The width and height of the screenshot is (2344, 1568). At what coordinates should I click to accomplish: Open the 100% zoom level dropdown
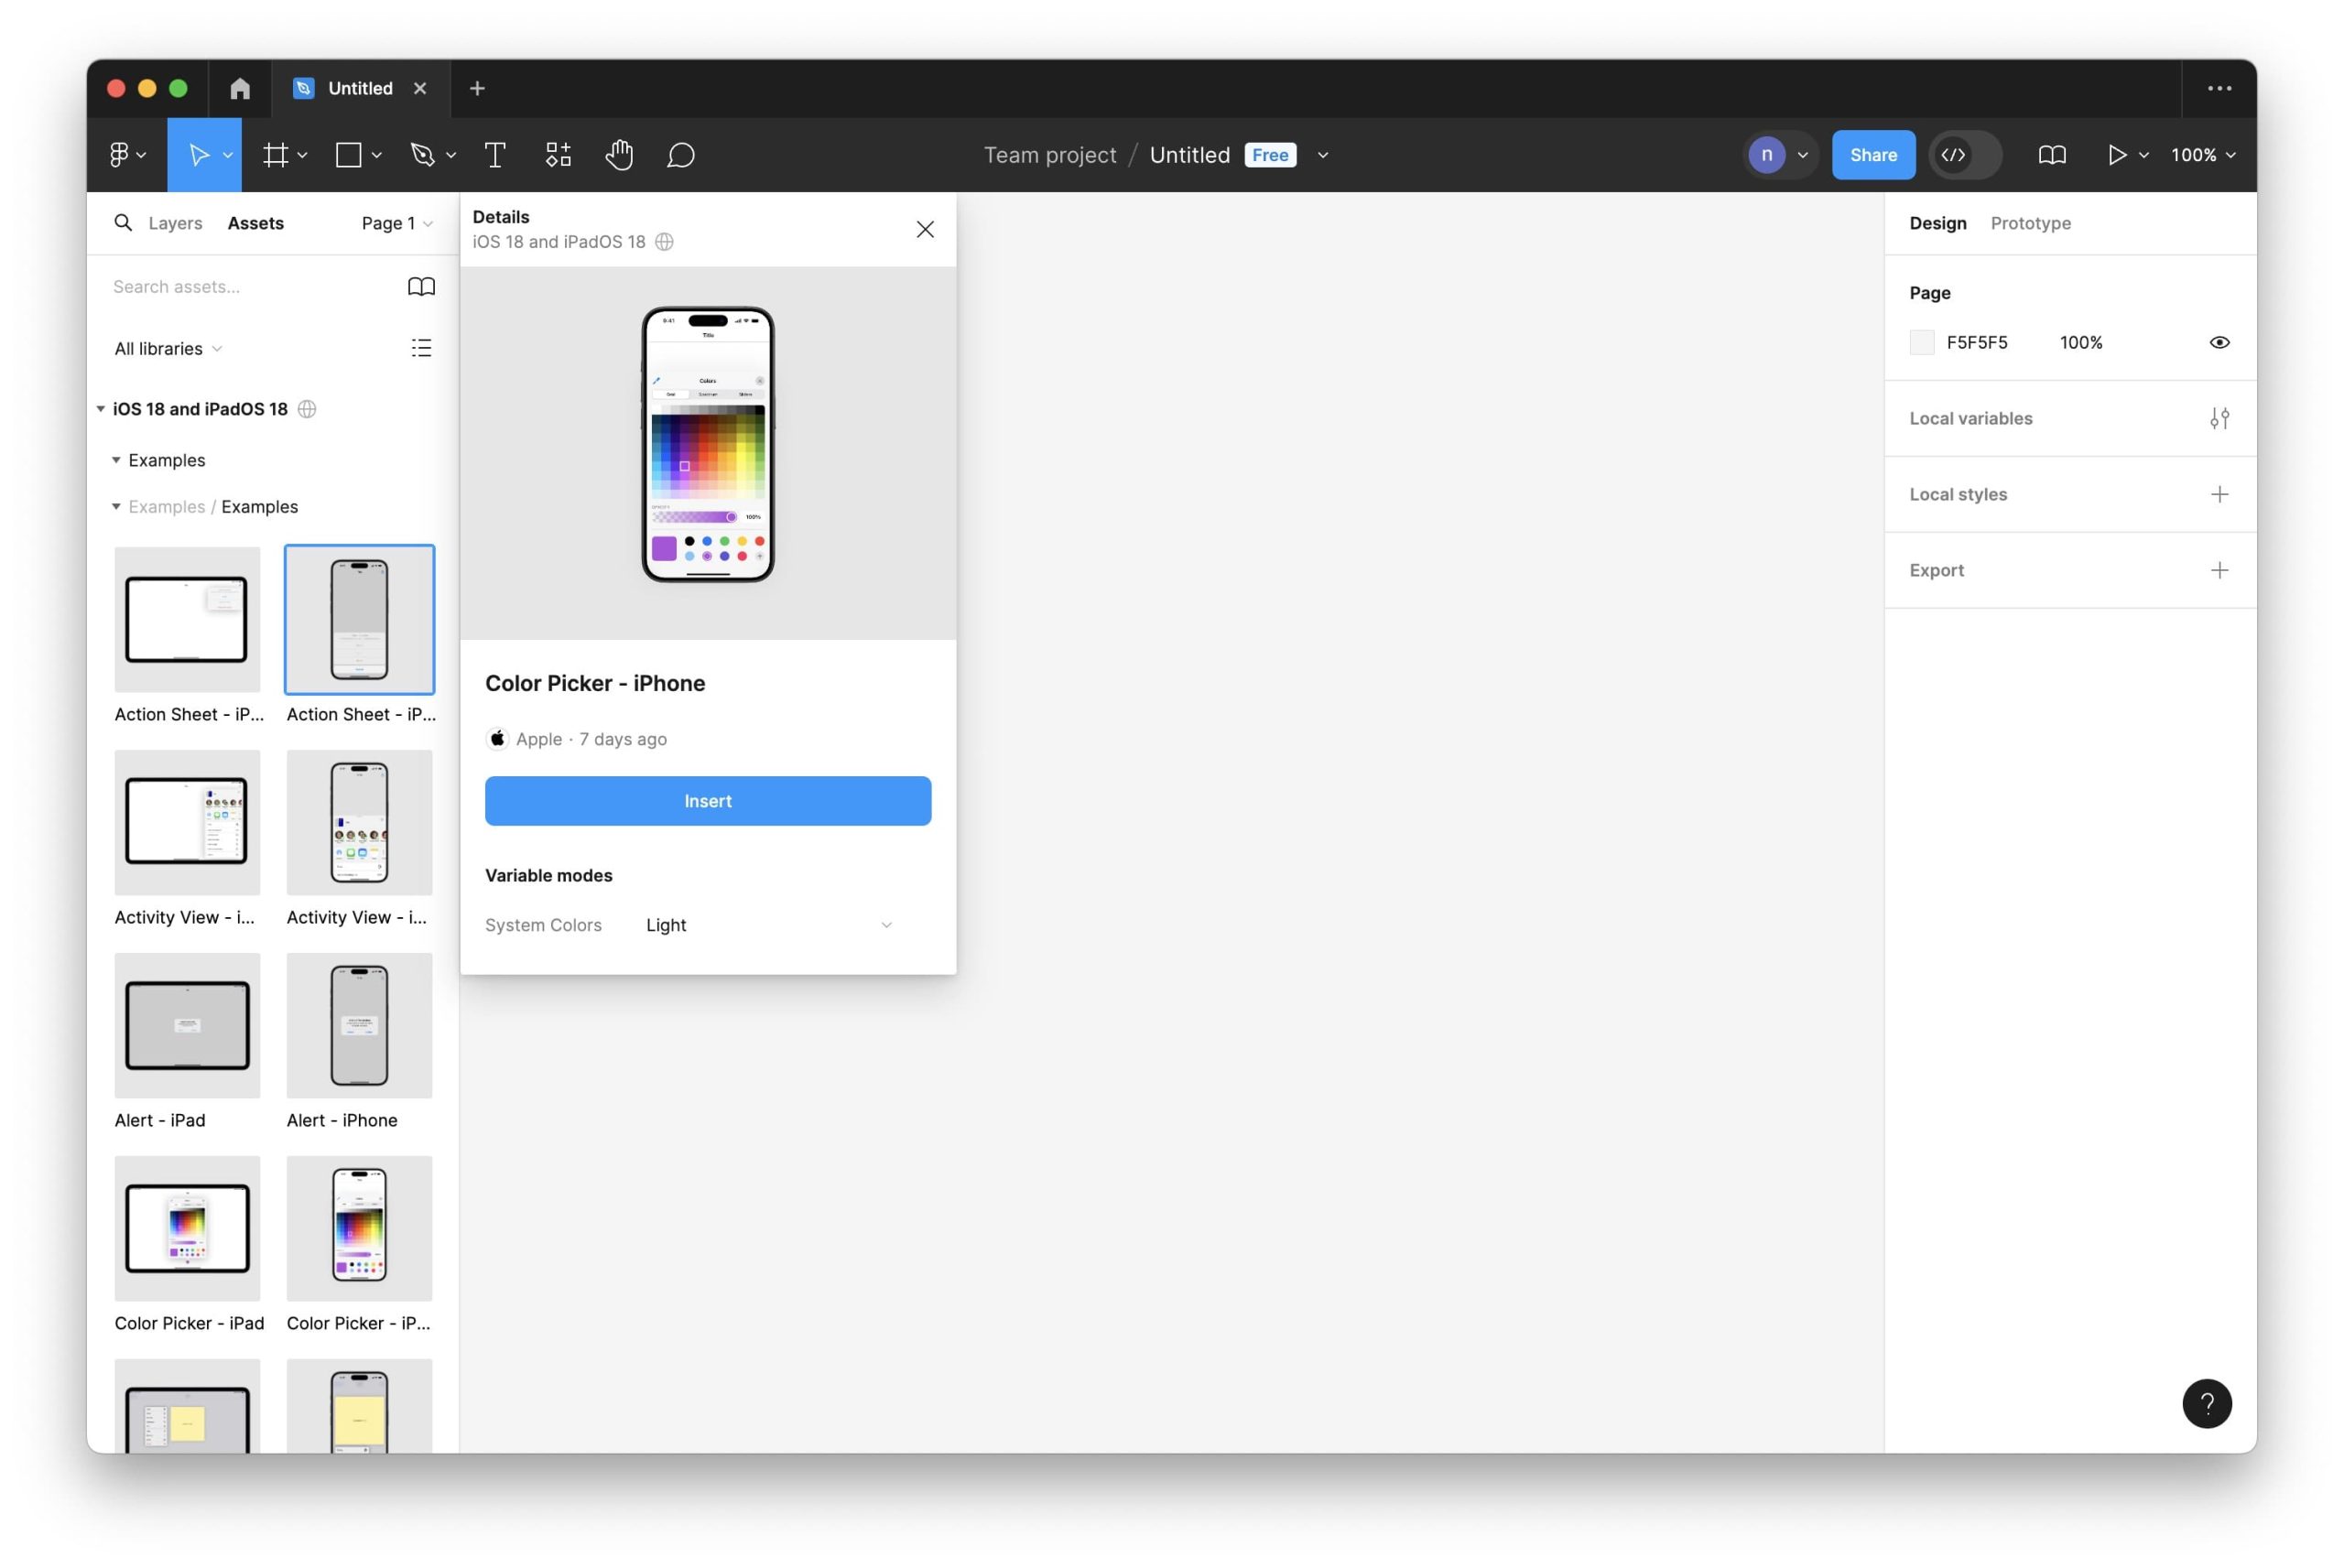[x=2202, y=155]
